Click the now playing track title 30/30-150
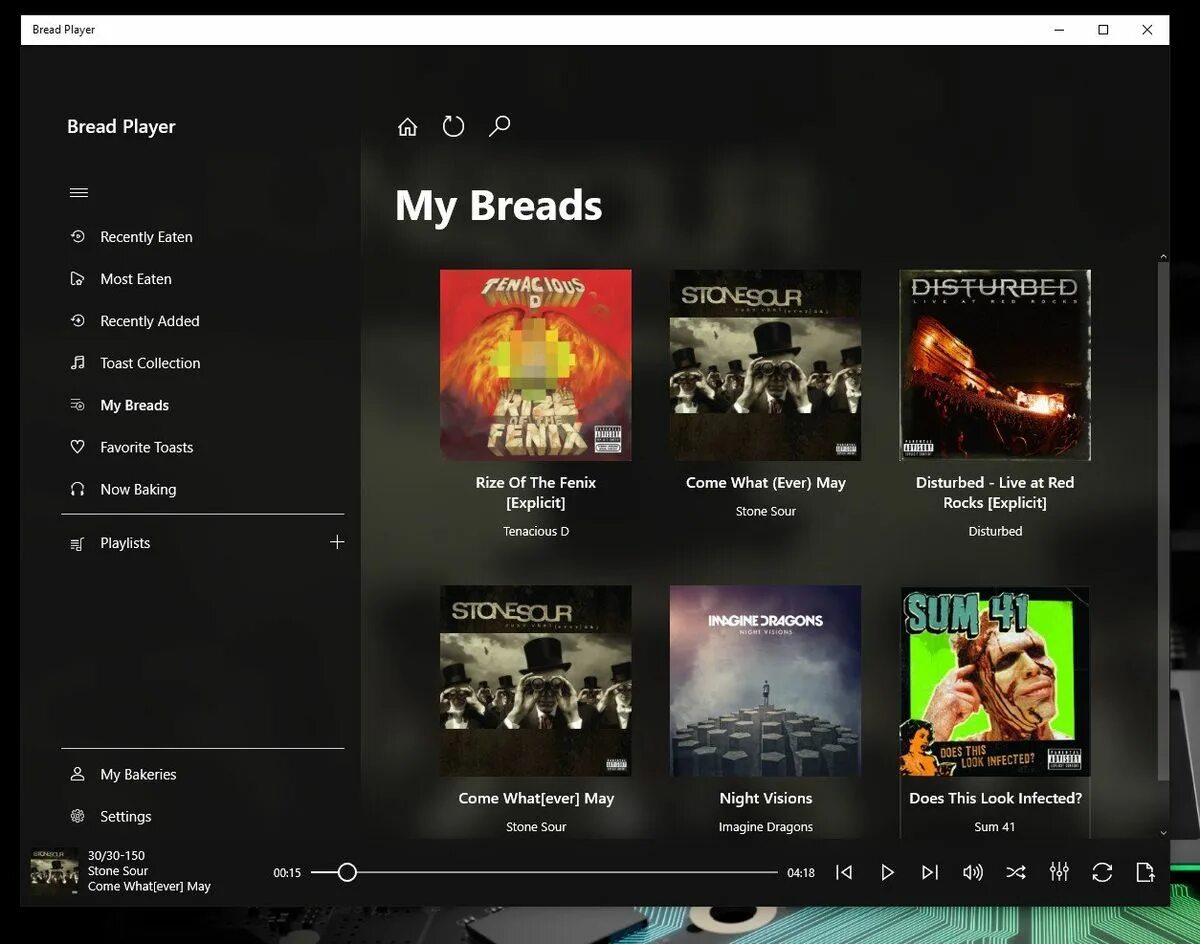The image size is (1200, 944). (116, 855)
